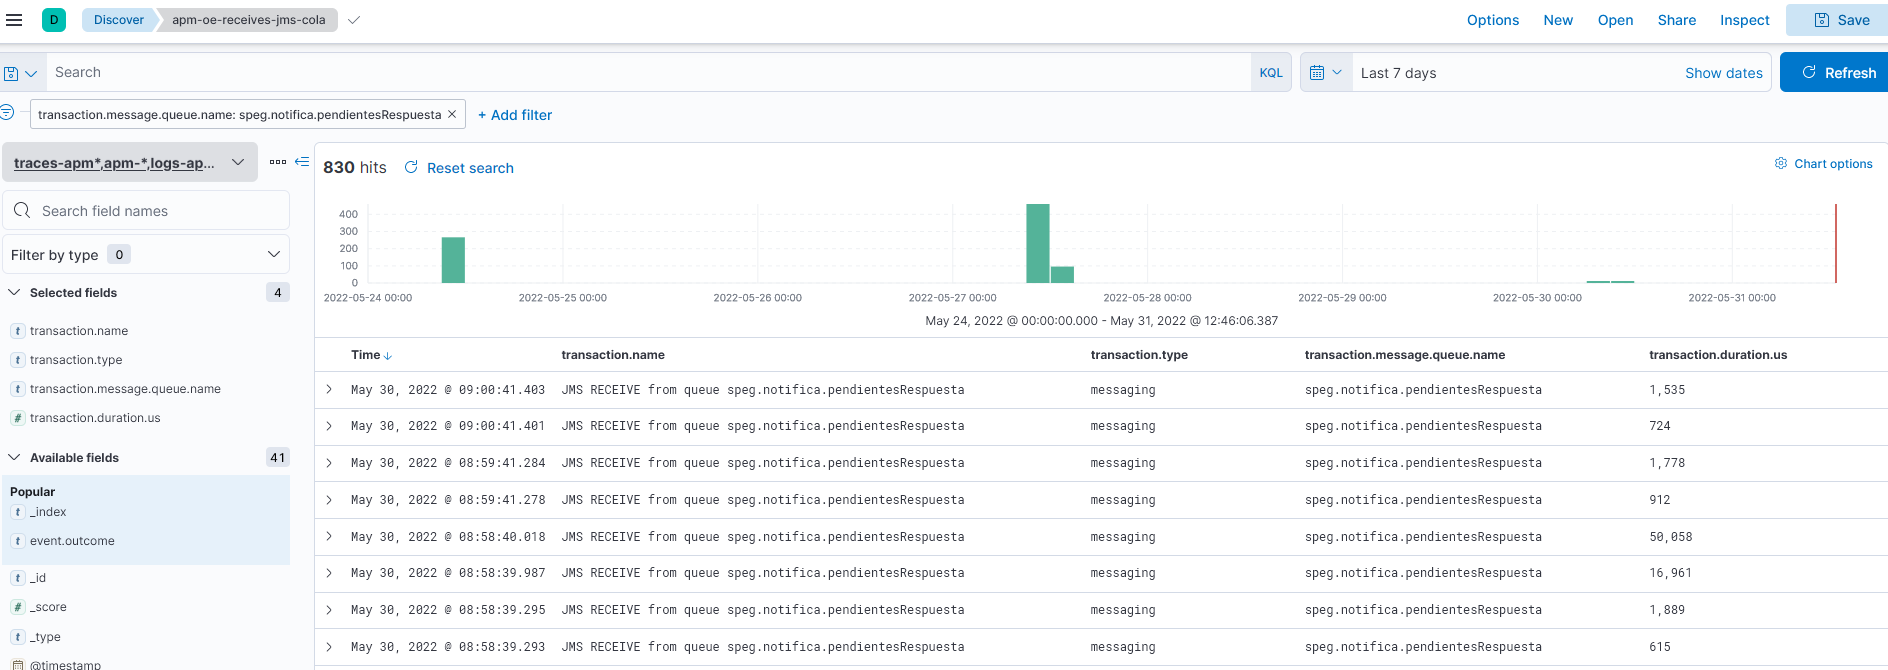Click New in the top menu
The width and height of the screenshot is (1888, 670).
(1558, 20)
